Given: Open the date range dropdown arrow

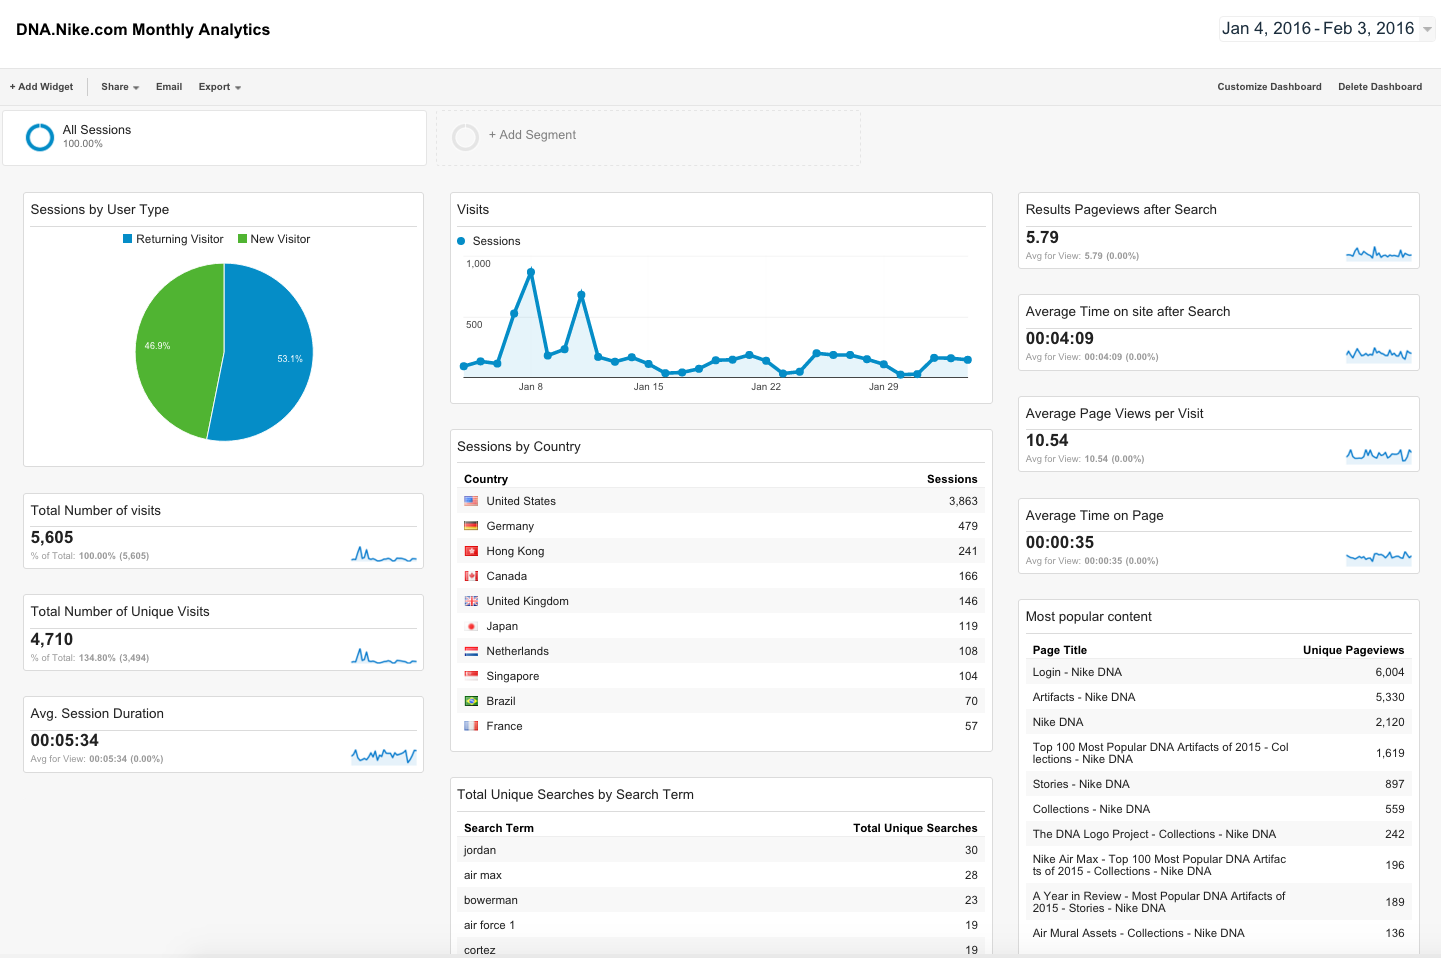Looking at the screenshot, I should coord(1427,30).
